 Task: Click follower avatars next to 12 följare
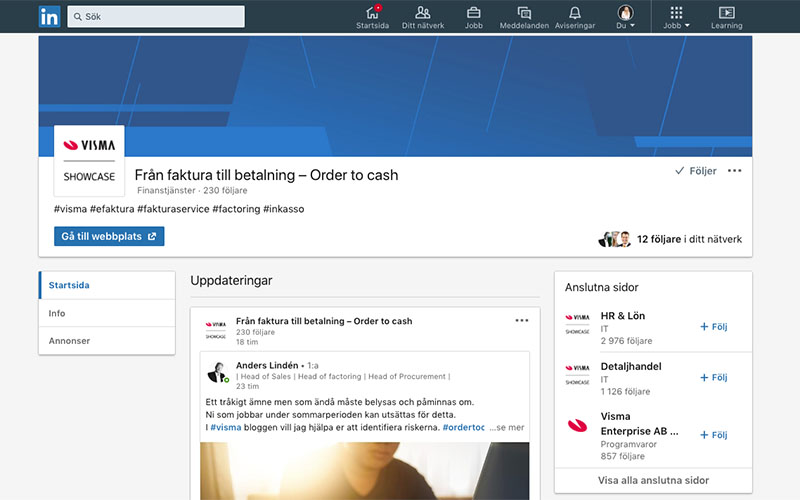(x=615, y=239)
